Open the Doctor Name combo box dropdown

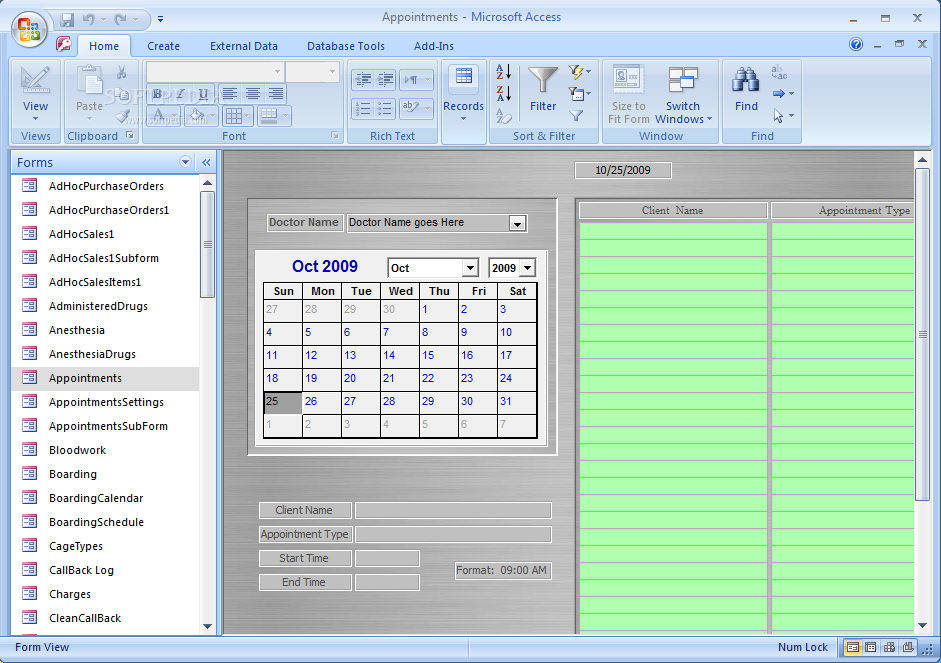point(517,224)
